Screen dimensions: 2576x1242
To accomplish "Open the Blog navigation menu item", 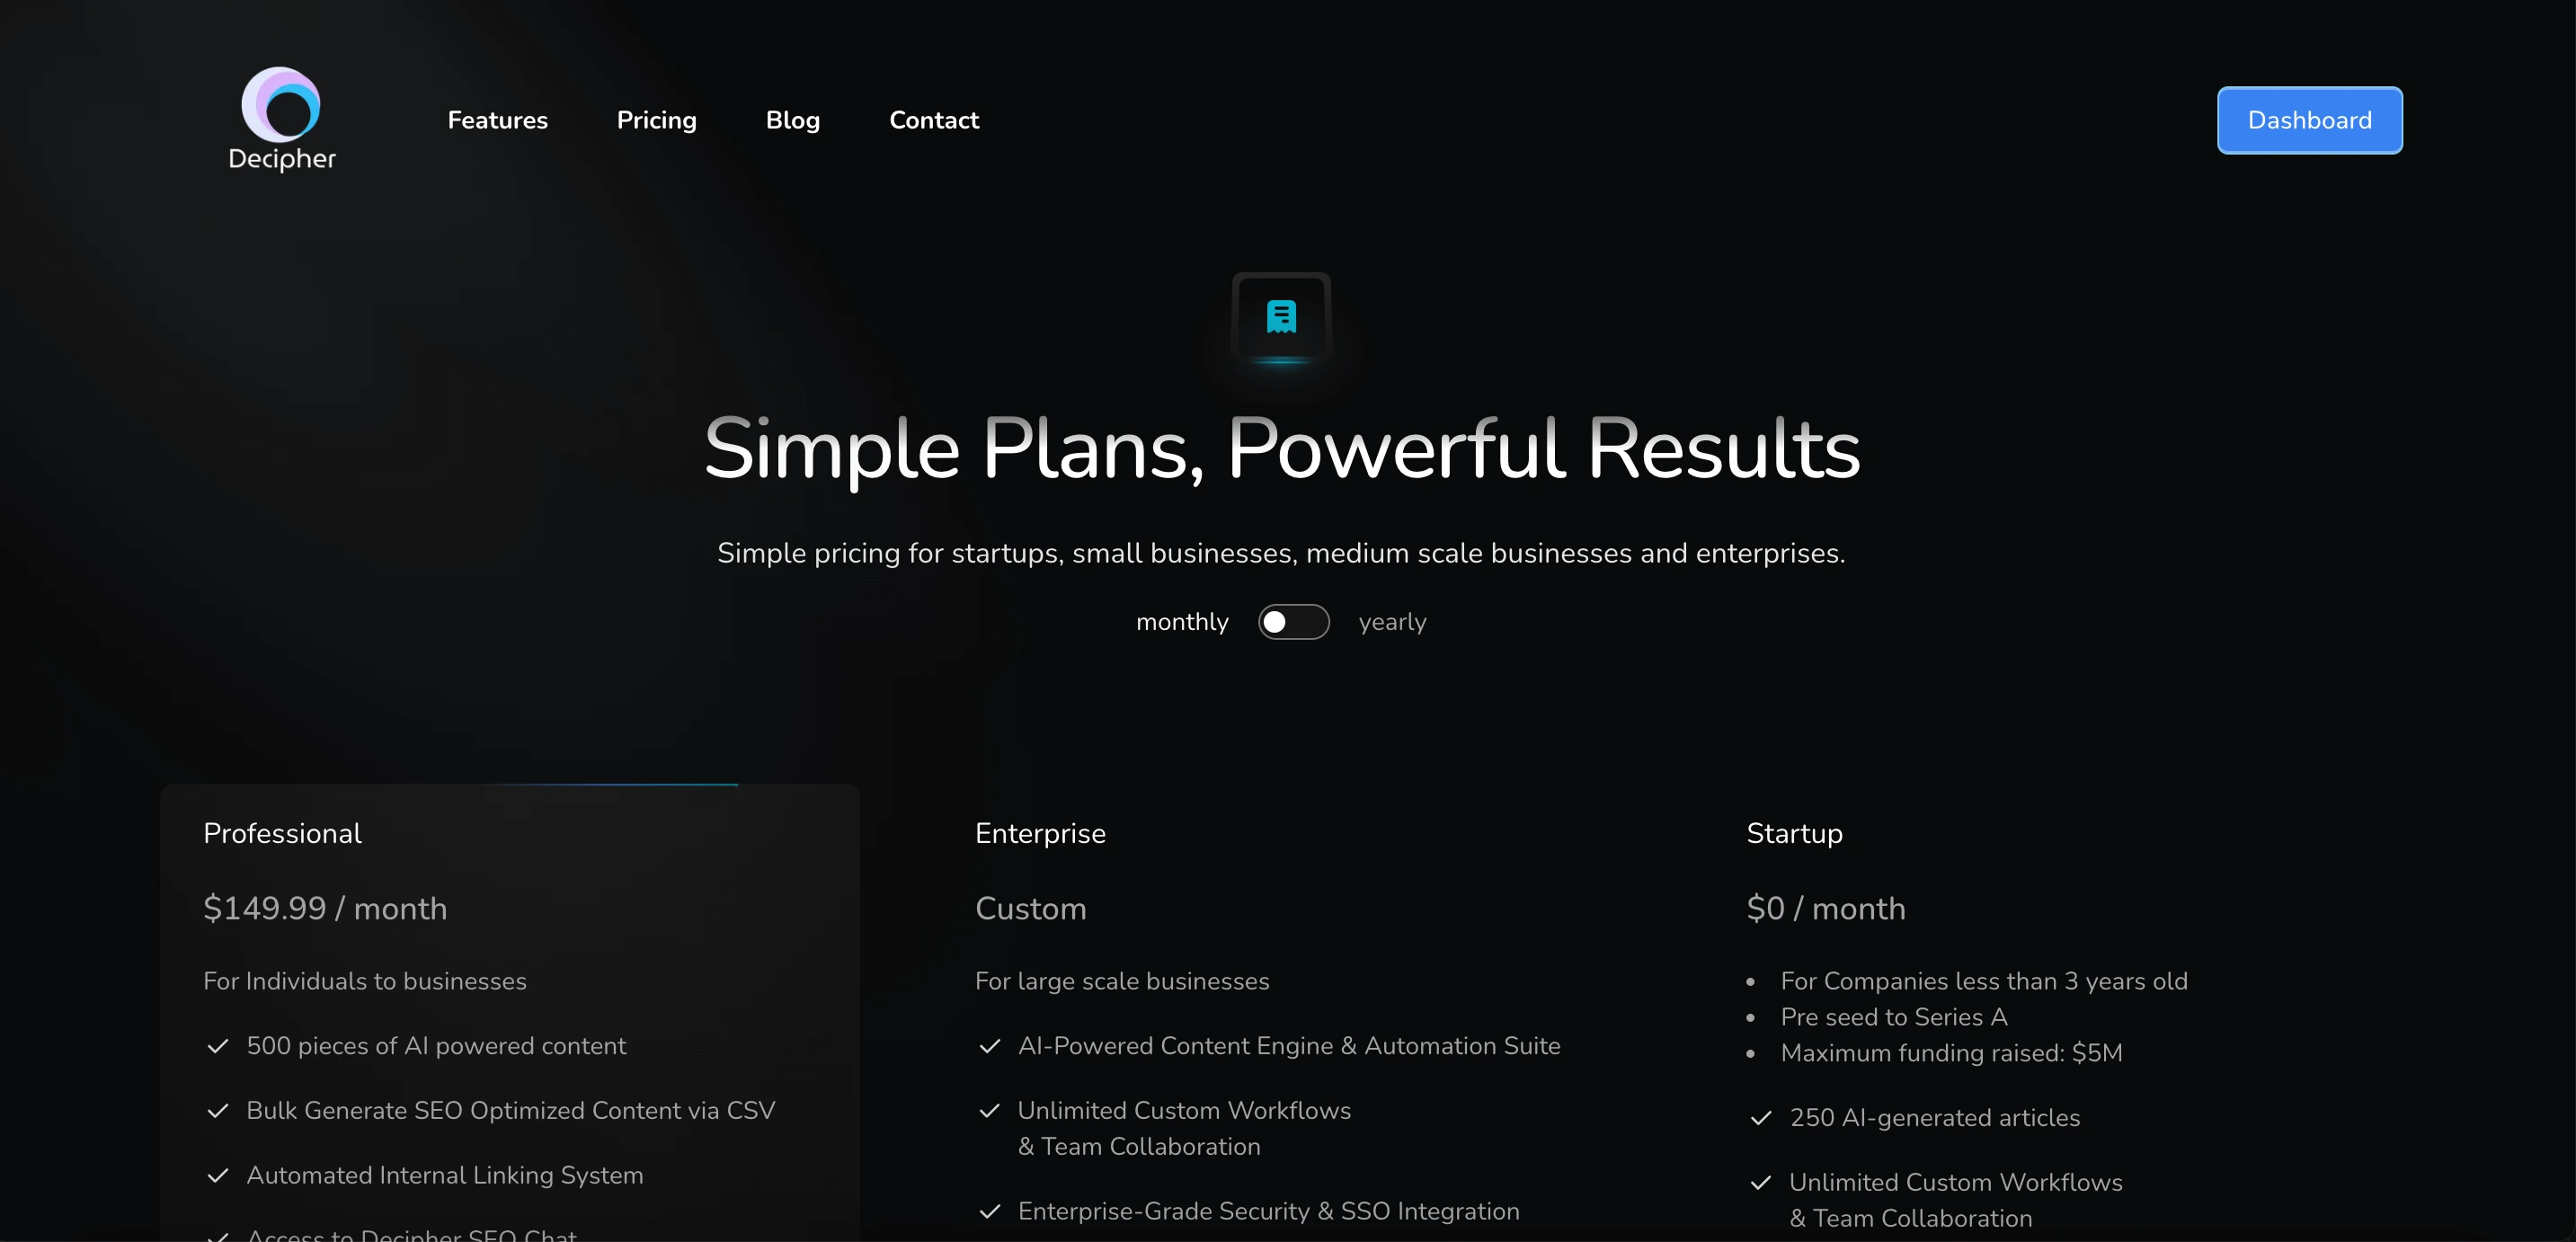I will click(x=792, y=119).
